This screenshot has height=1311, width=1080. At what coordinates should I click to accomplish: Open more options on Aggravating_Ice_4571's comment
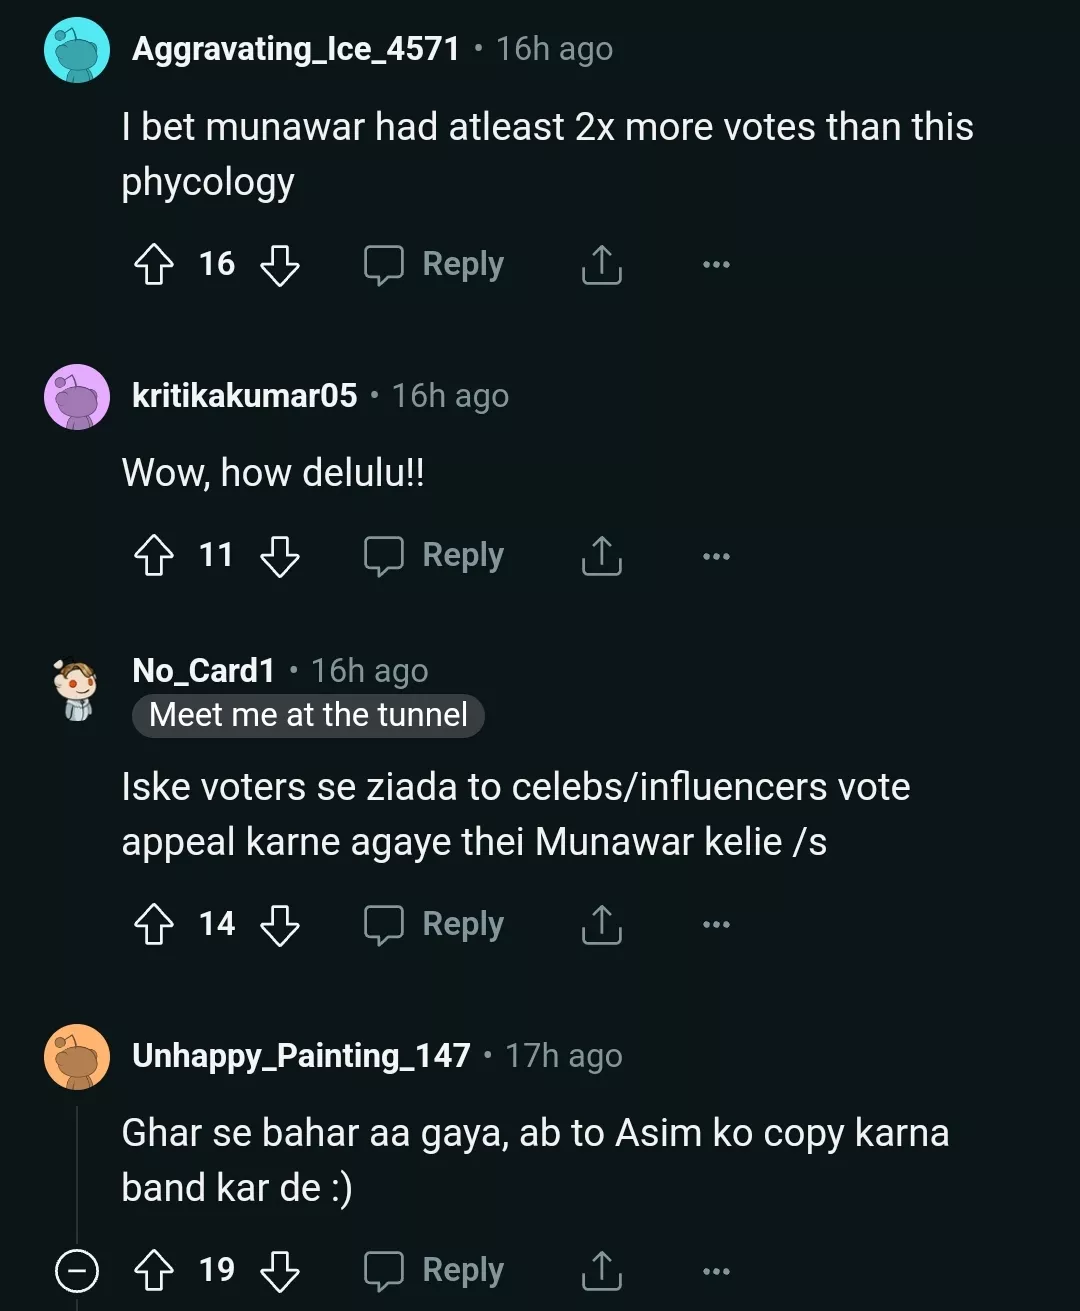coord(716,265)
